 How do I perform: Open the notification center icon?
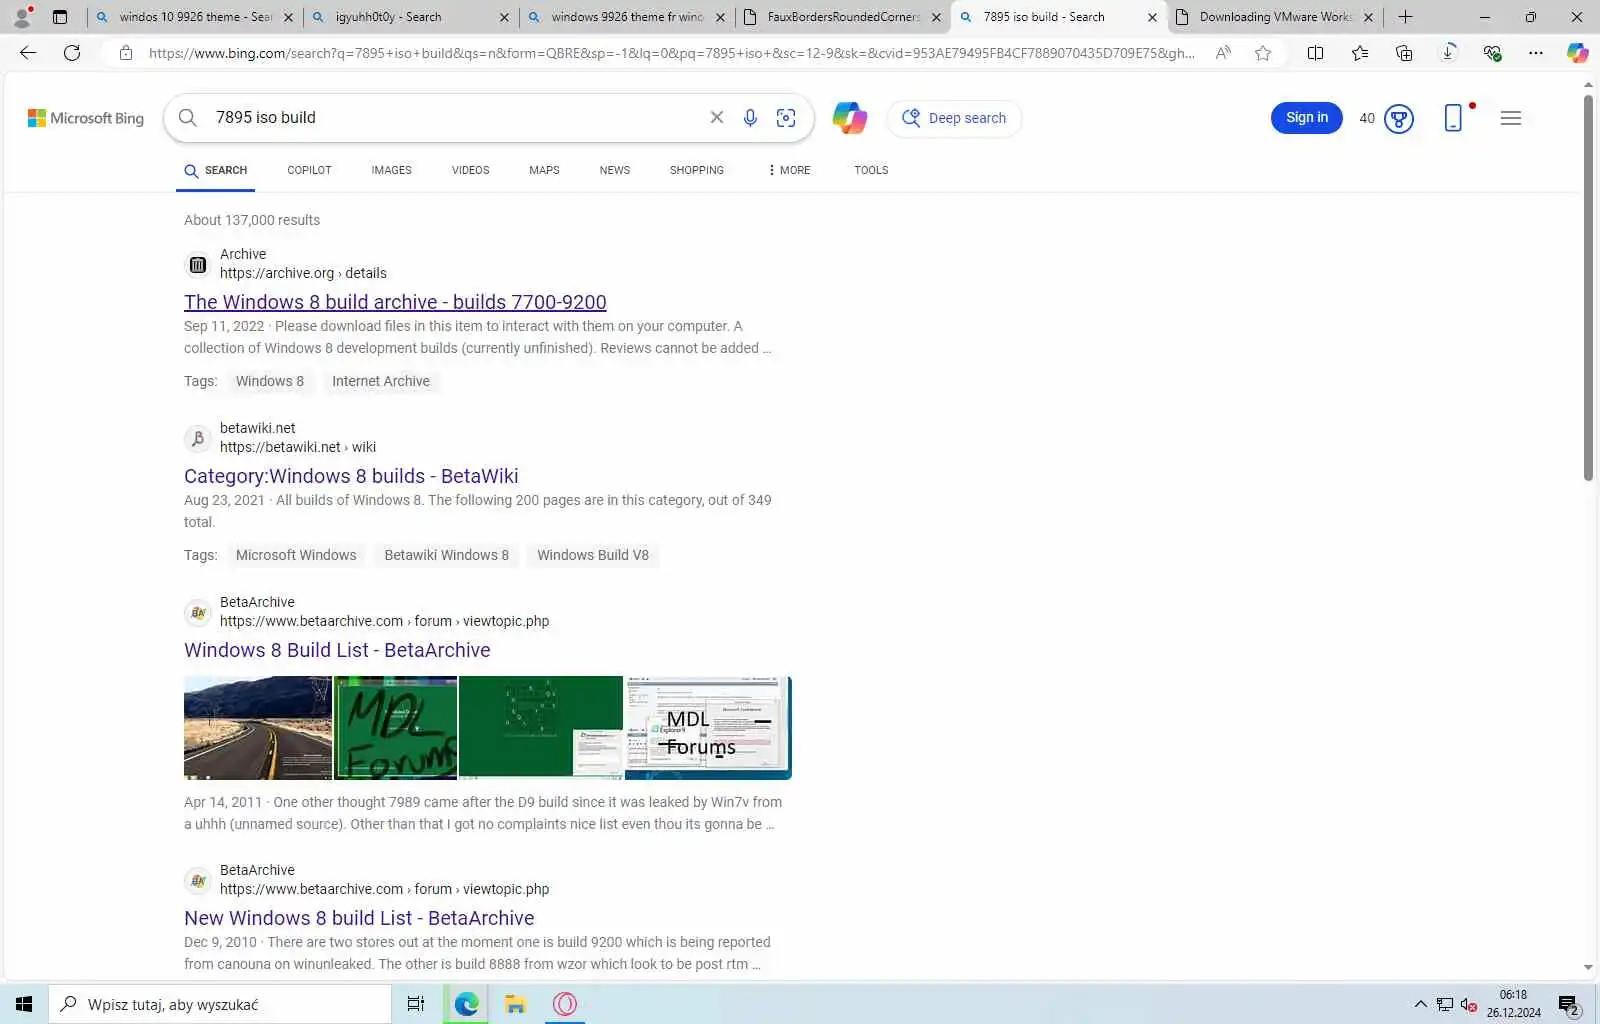click(1569, 1005)
